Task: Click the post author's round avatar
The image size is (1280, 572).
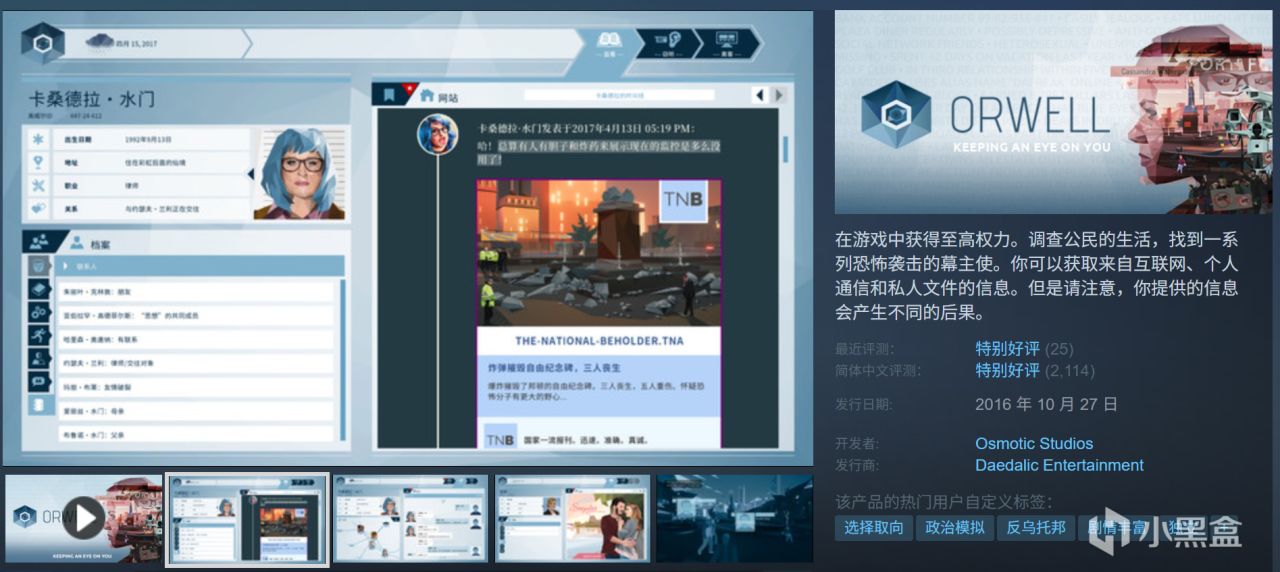Action: [x=437, y=135]
